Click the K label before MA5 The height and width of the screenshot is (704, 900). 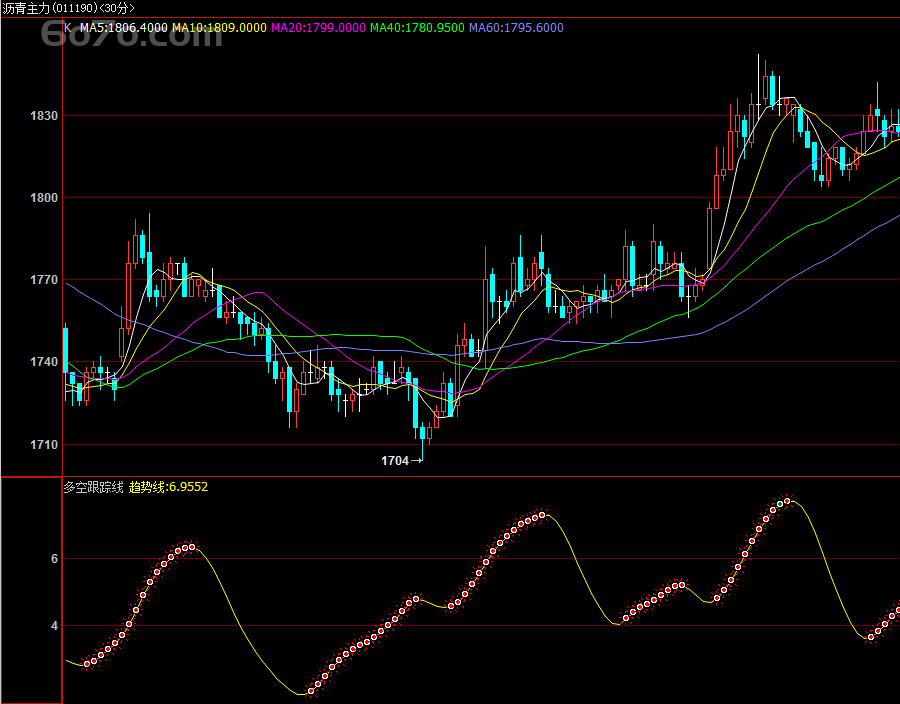(x=68, y=28)
